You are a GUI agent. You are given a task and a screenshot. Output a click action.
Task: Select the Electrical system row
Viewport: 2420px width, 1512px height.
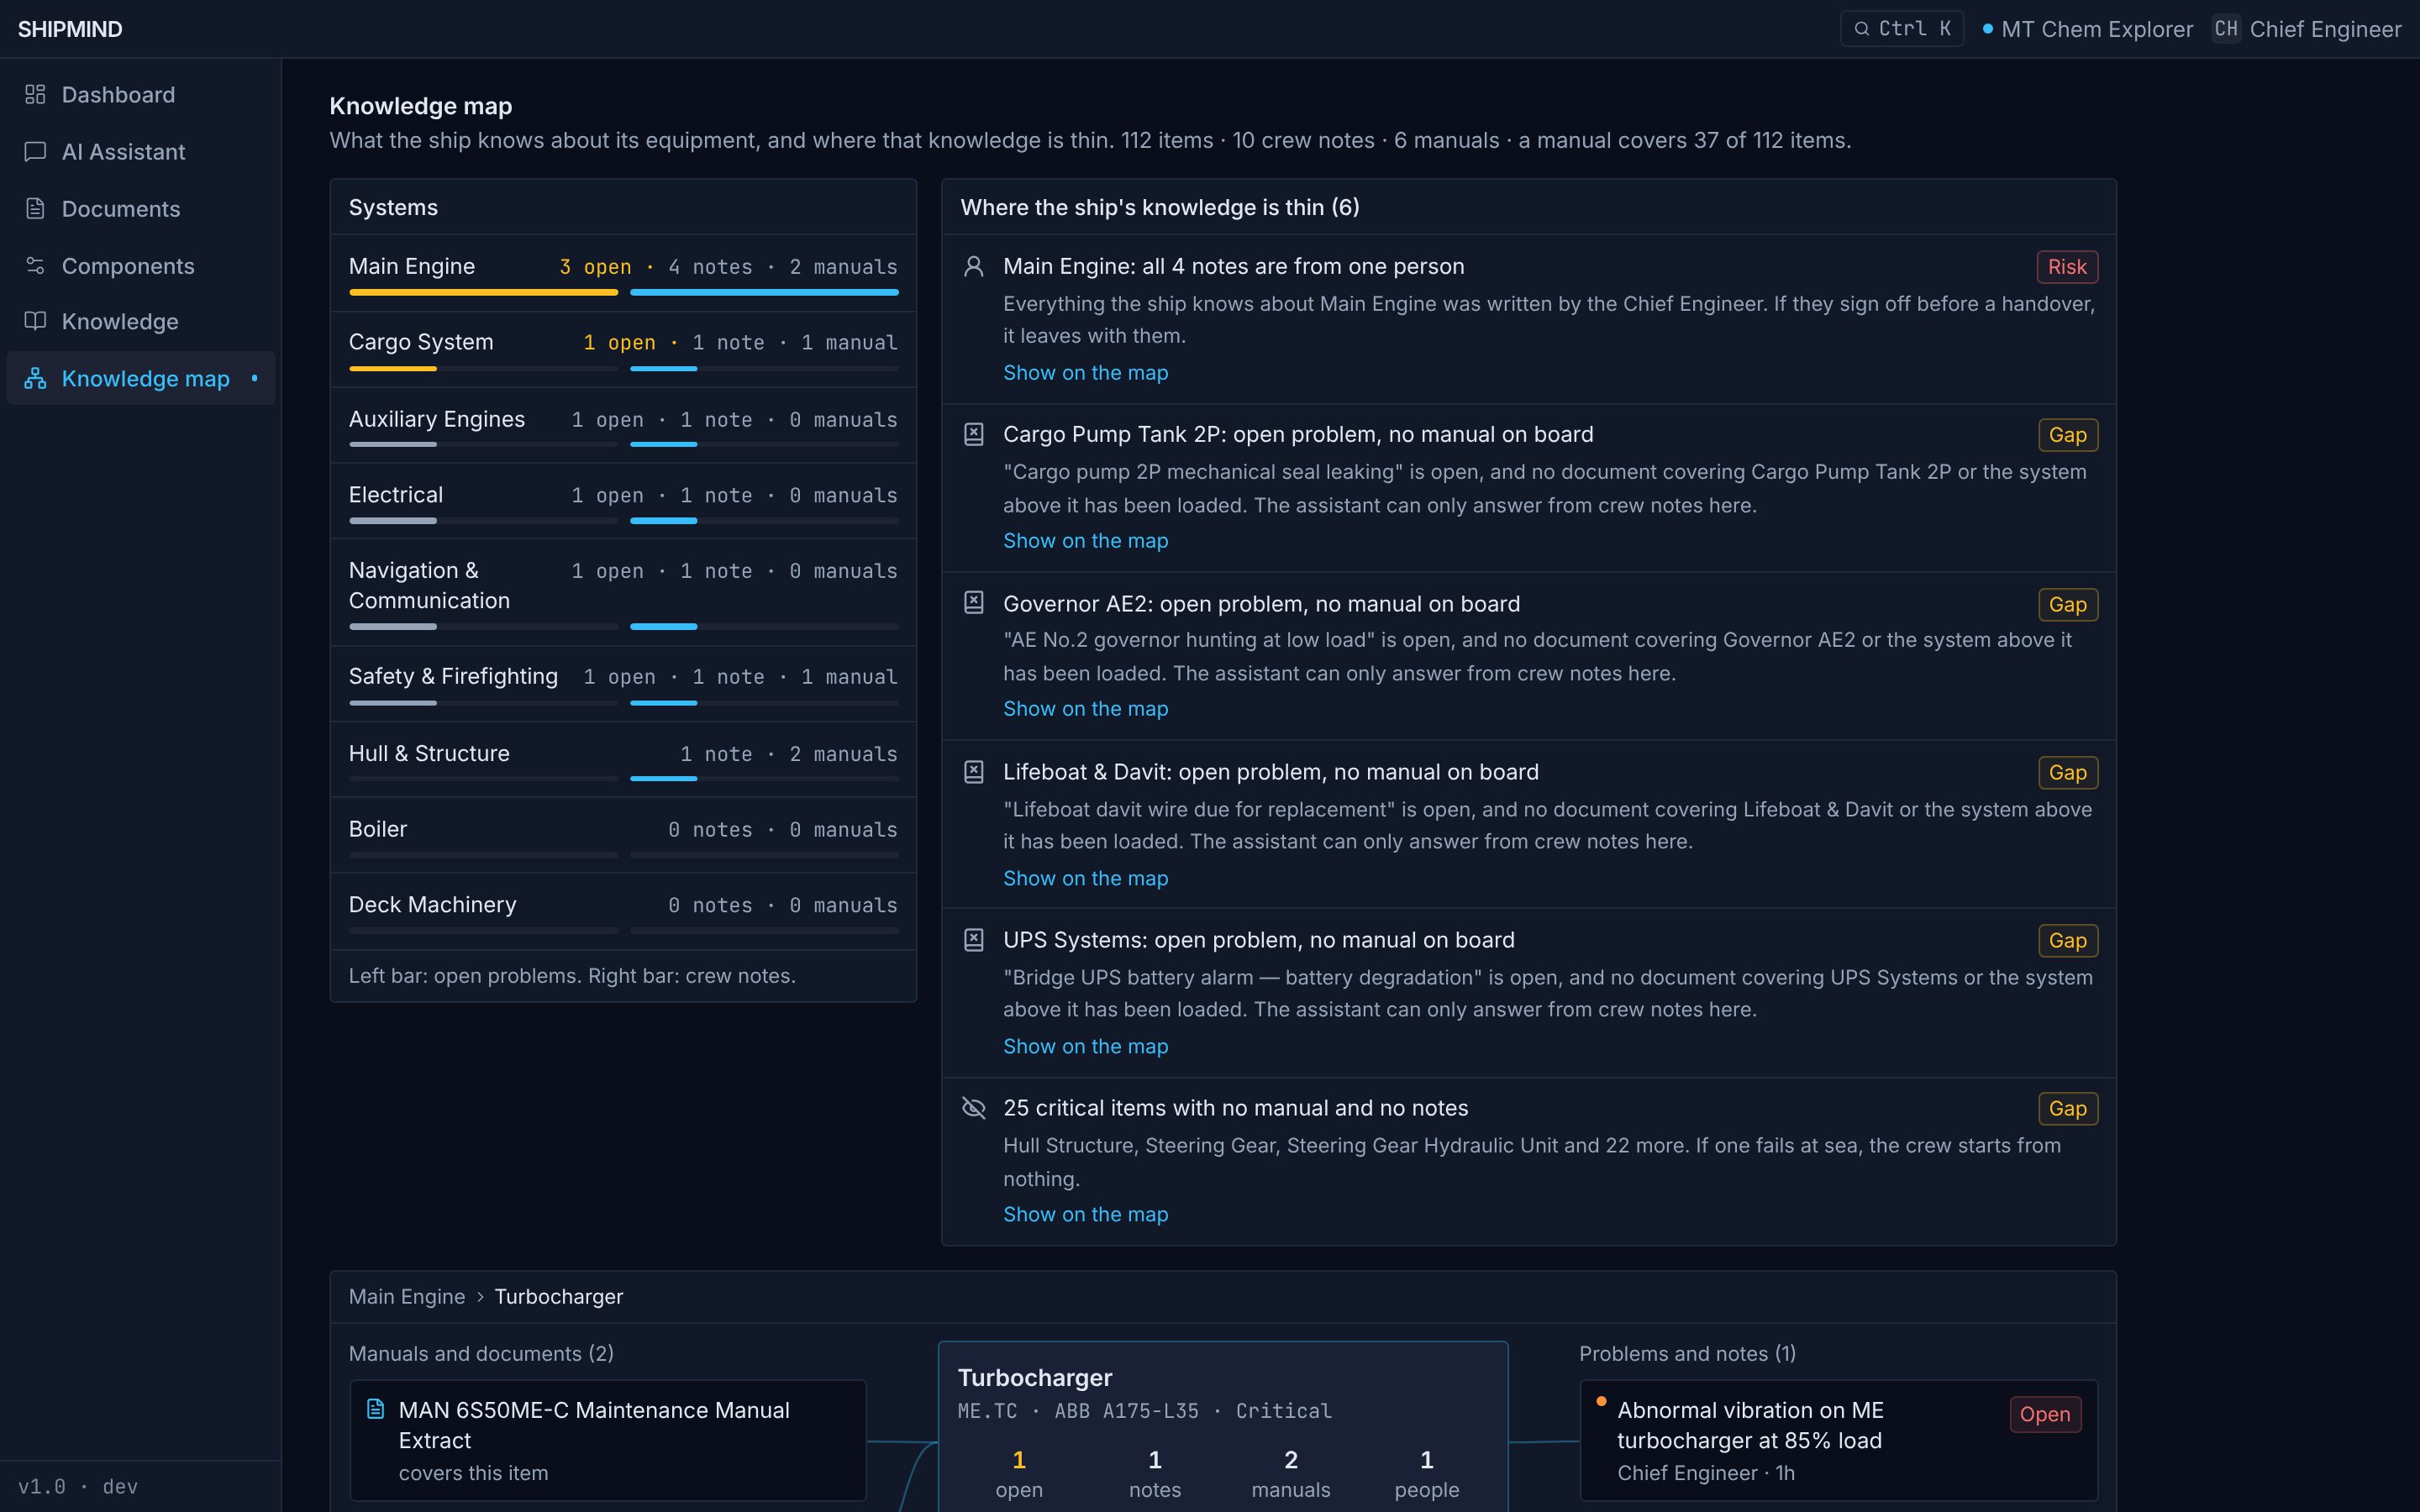click(623, 501)
